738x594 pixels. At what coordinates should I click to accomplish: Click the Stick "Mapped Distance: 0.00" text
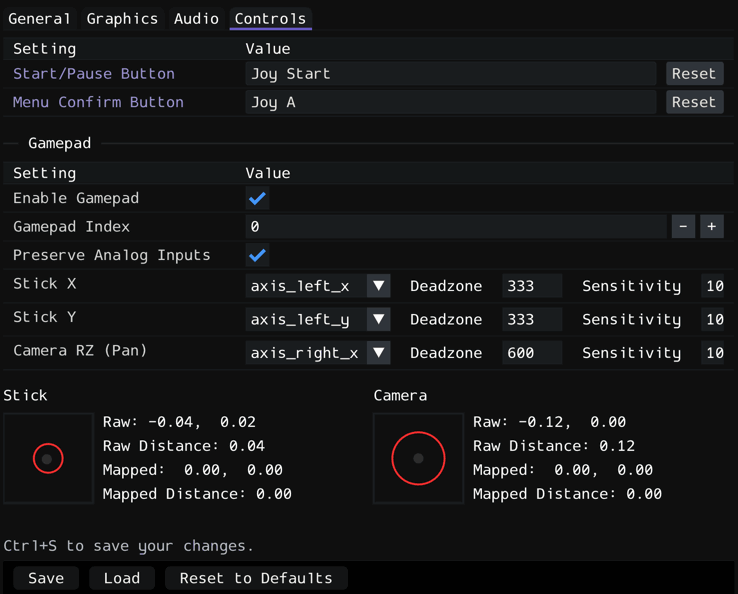coord(197,494)
